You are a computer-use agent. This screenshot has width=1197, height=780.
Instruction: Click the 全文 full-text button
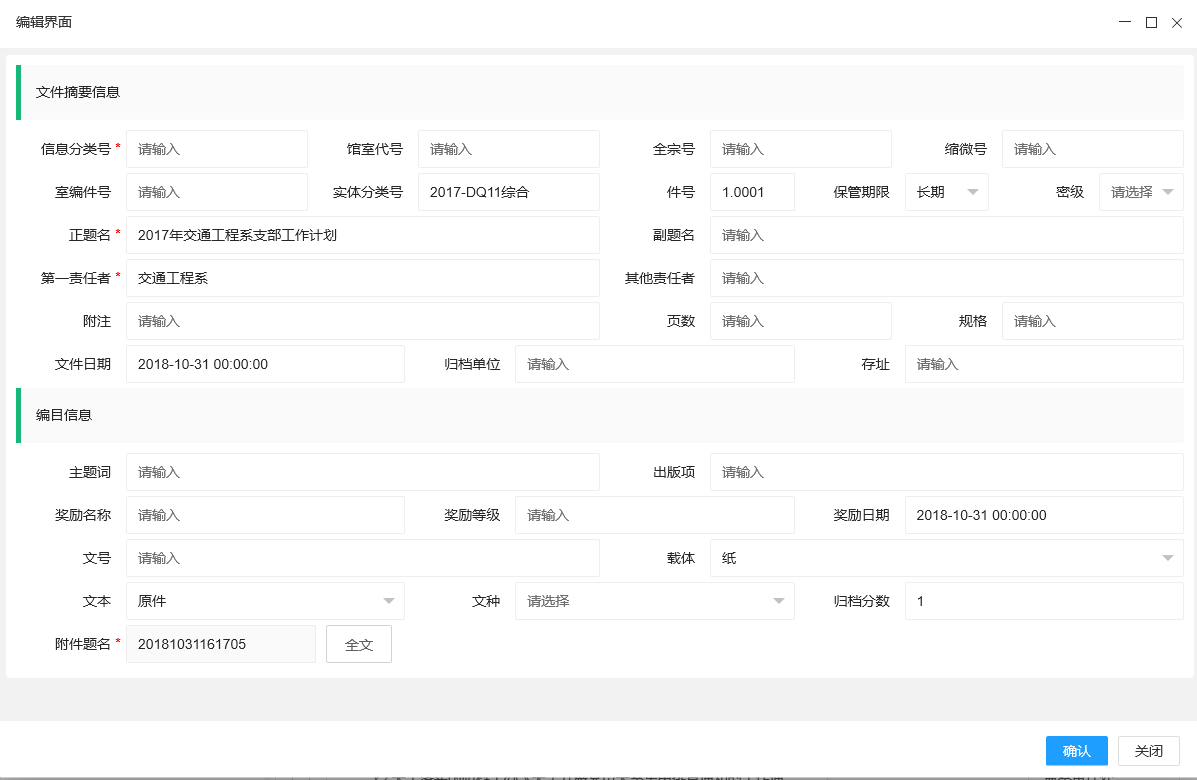point(358,644)
